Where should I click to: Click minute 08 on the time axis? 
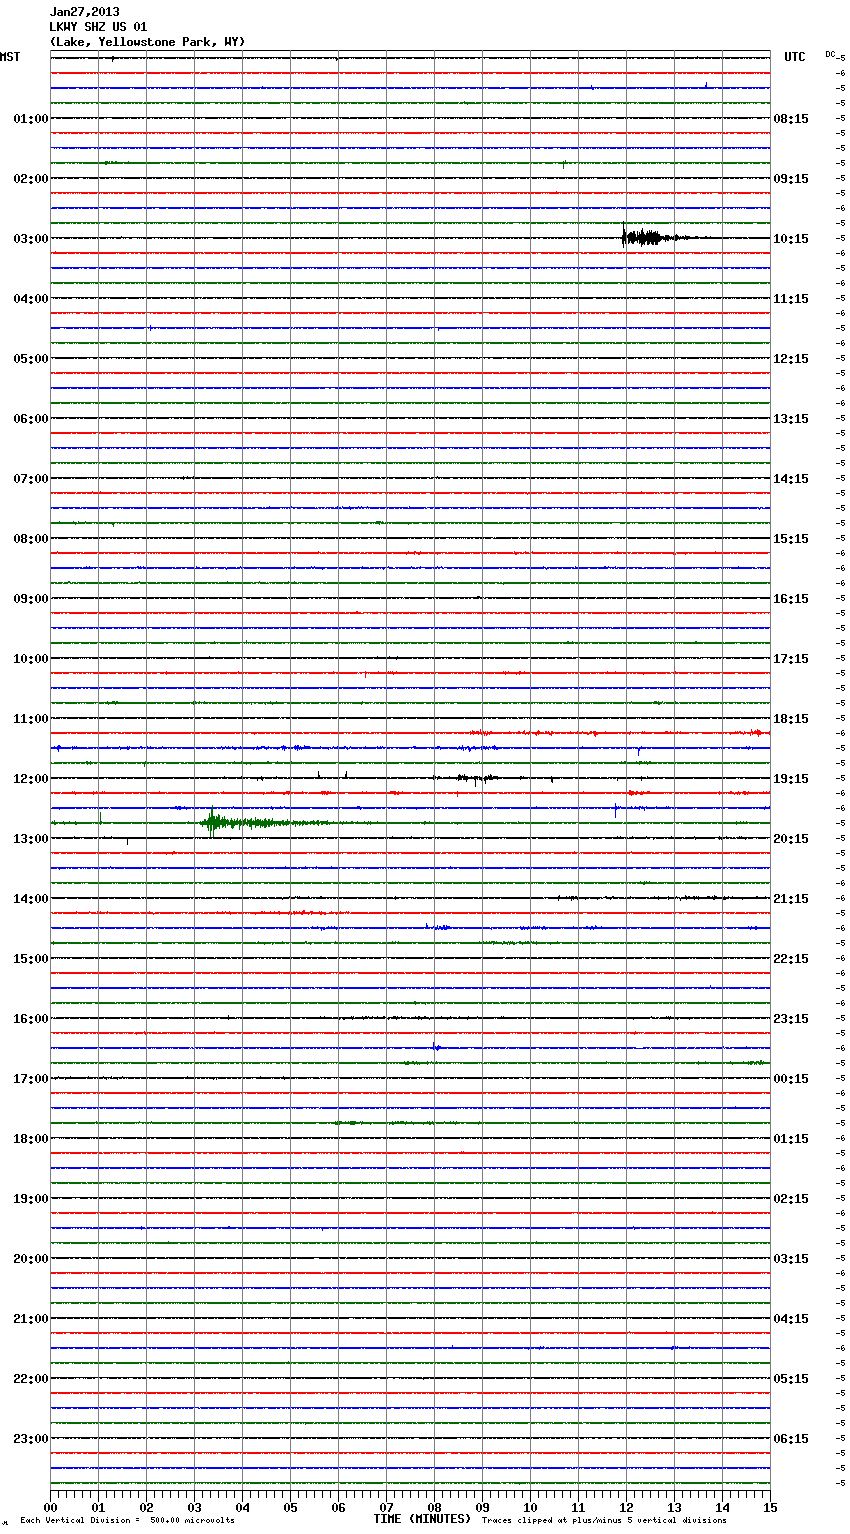434,1507
